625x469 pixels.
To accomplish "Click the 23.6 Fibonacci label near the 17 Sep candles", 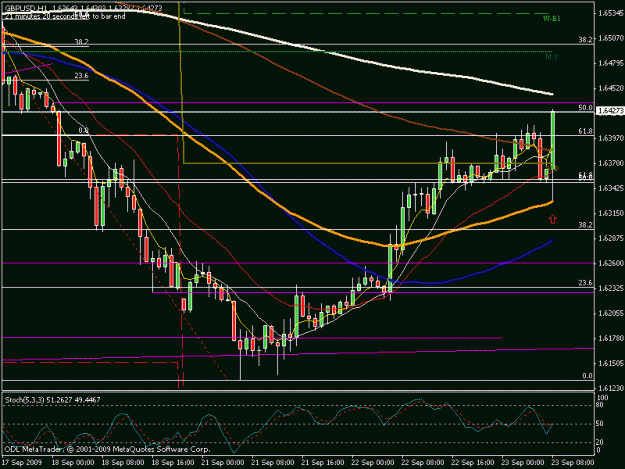I will coord(81,75).
